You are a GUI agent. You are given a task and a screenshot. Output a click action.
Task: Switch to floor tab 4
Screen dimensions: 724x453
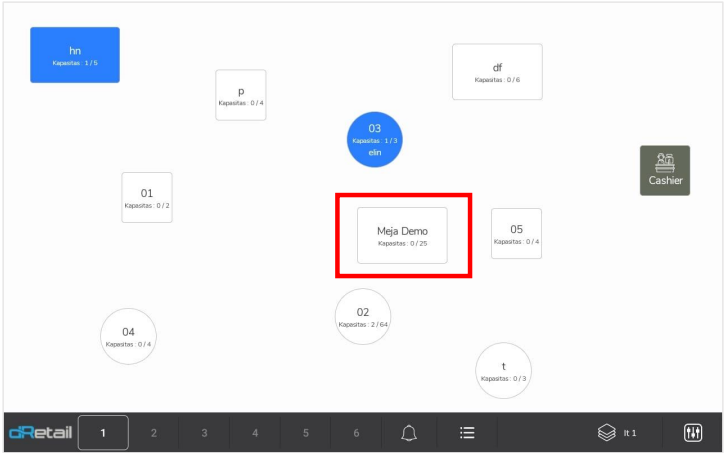coord(255,433)
